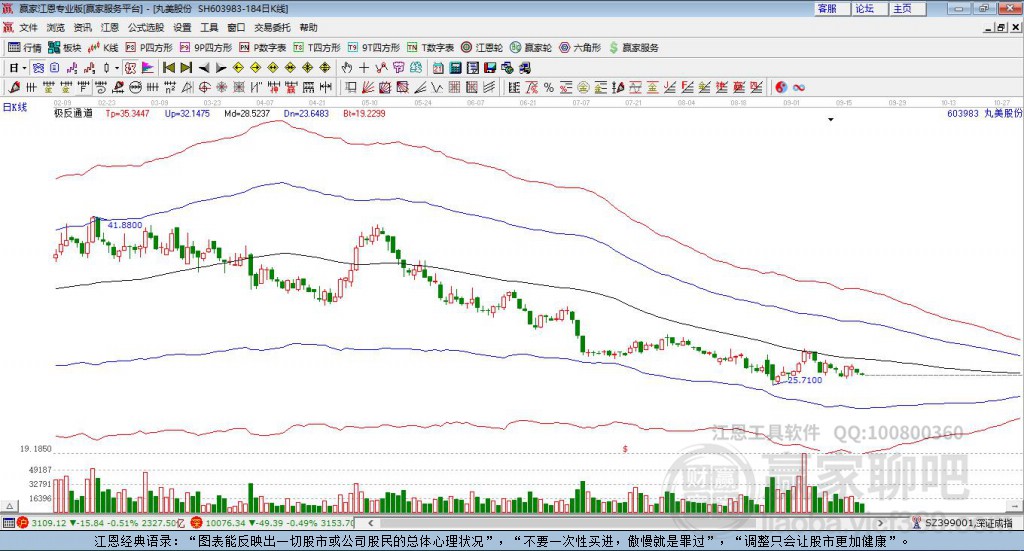
Task: Click the yin-yang taiji icon
Action: 781,87
